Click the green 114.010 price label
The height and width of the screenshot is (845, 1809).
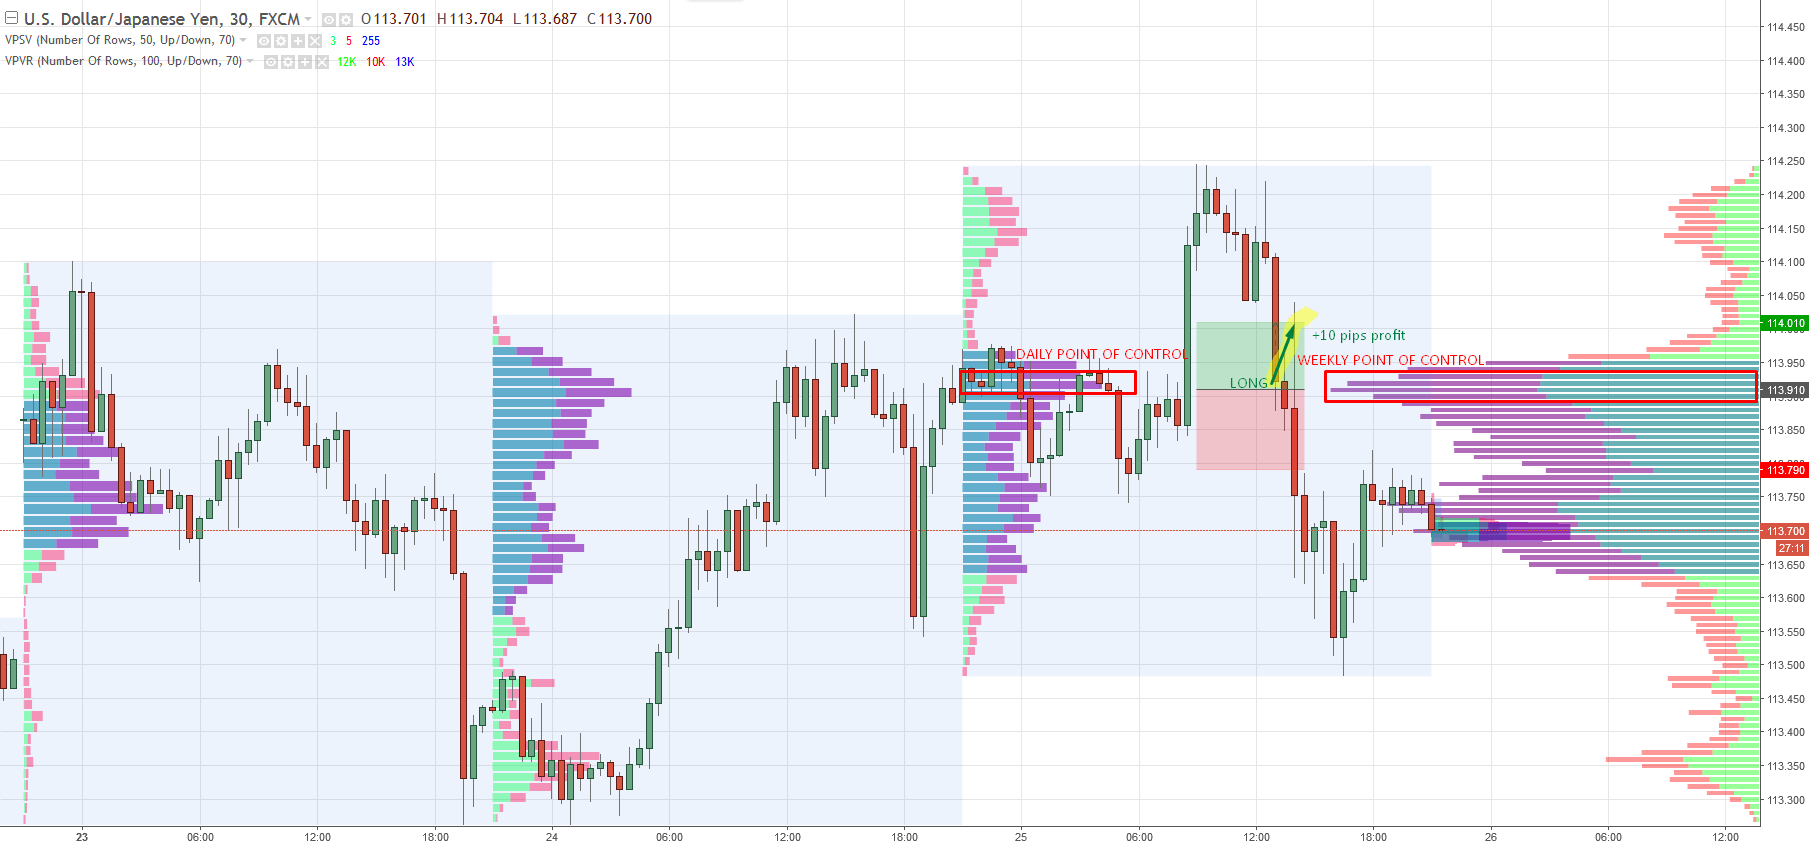(x=1785, y=323)
